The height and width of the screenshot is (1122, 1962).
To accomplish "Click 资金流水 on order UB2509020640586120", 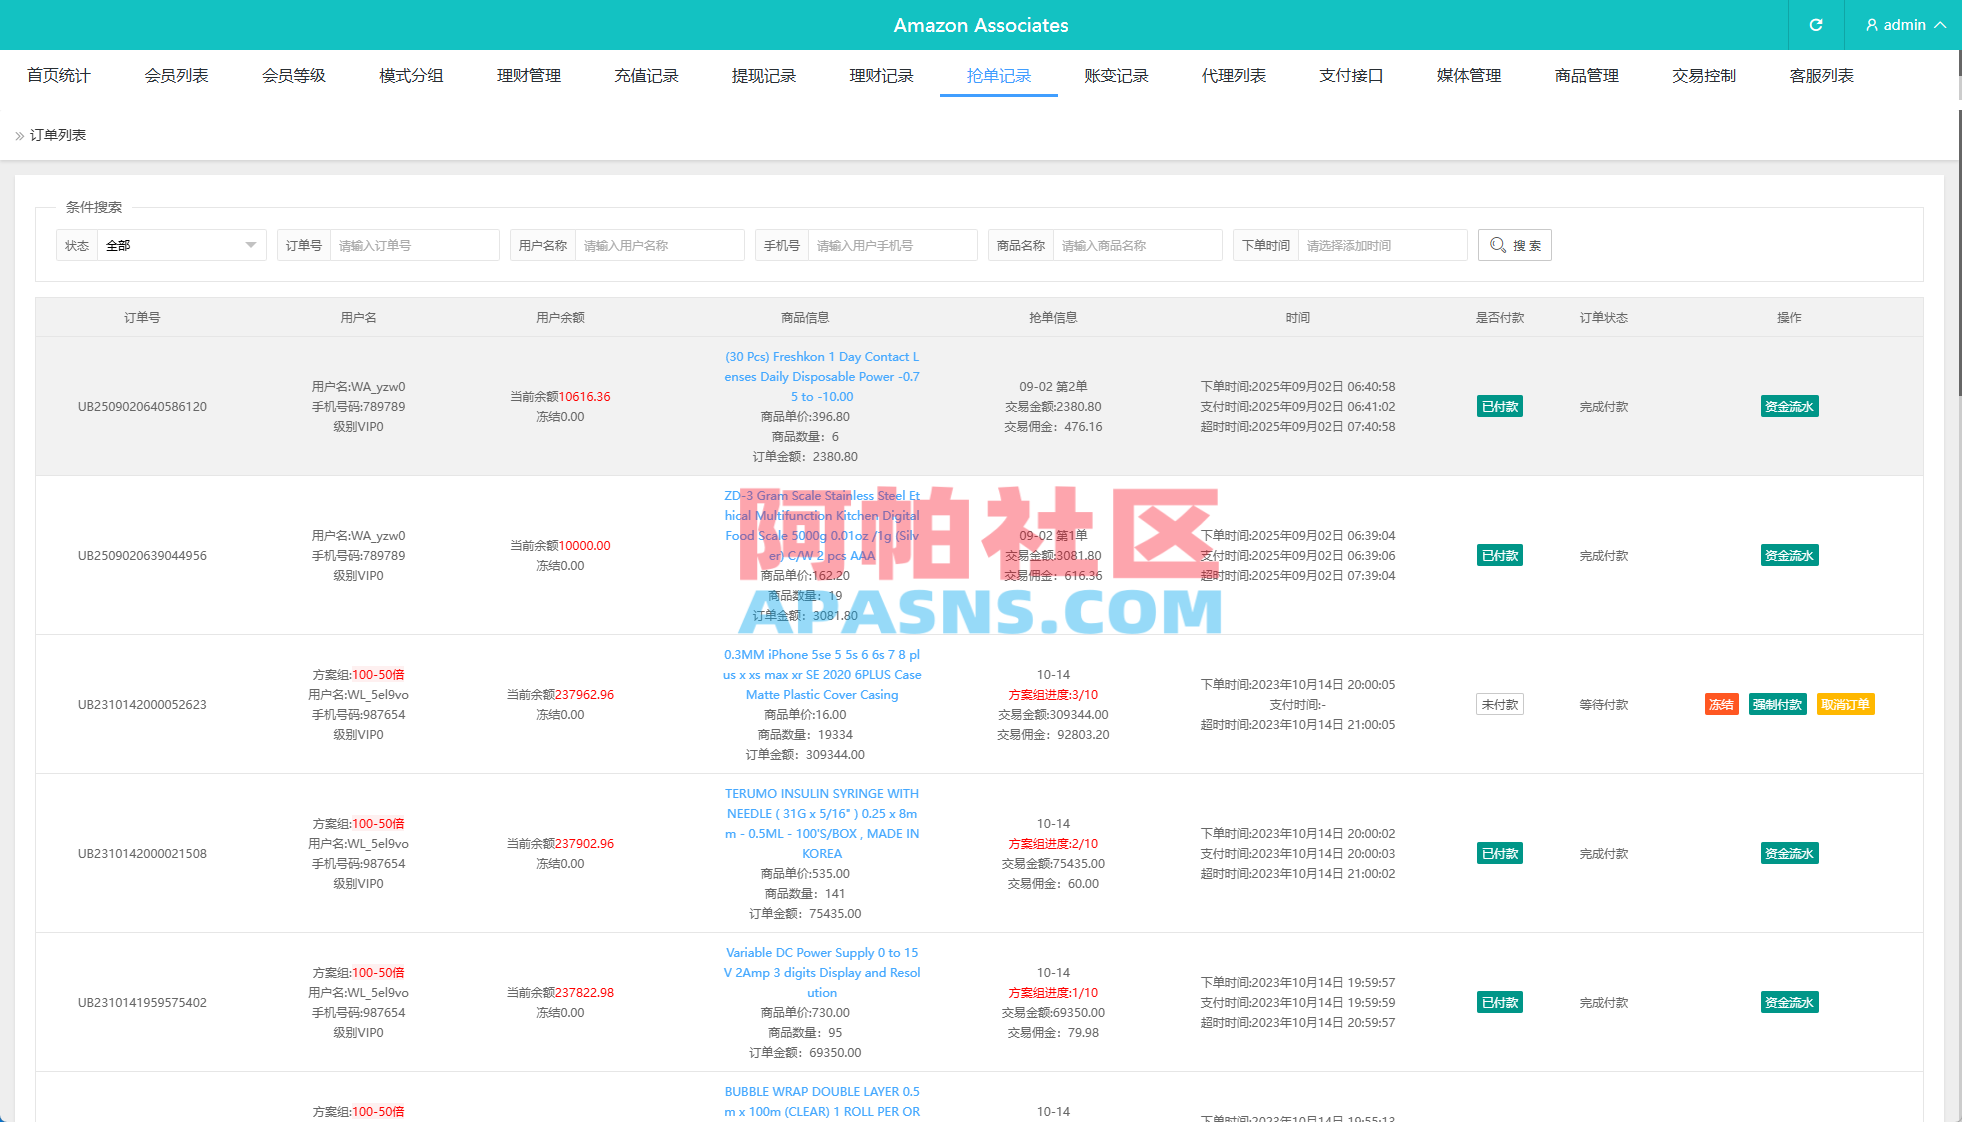I will pos(1789,406).
